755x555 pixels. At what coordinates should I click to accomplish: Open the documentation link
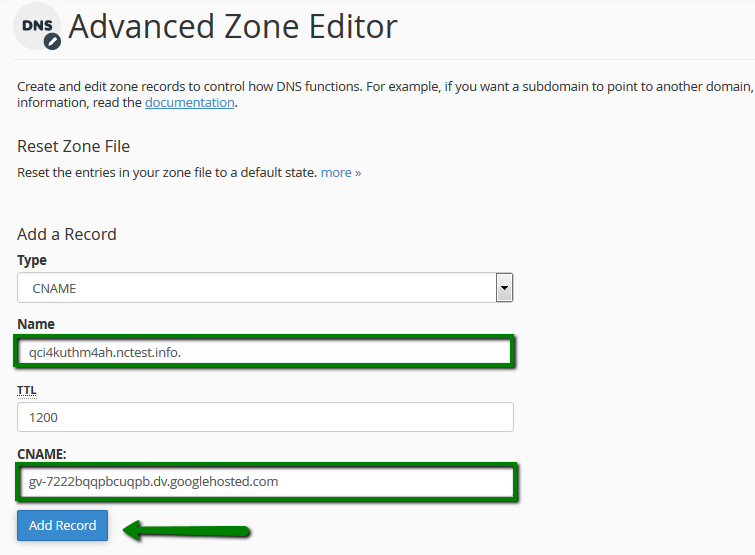190,103
